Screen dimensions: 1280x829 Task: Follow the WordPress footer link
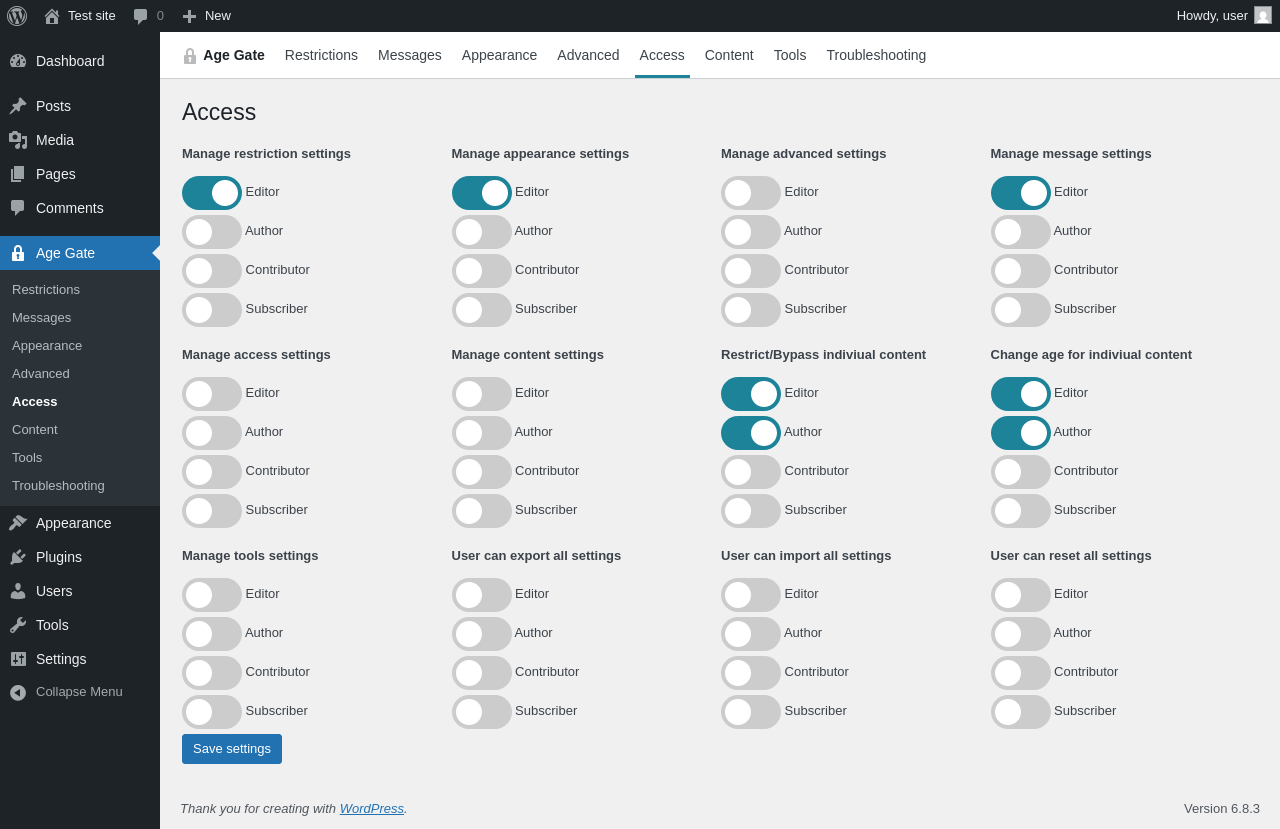[372, 808]
